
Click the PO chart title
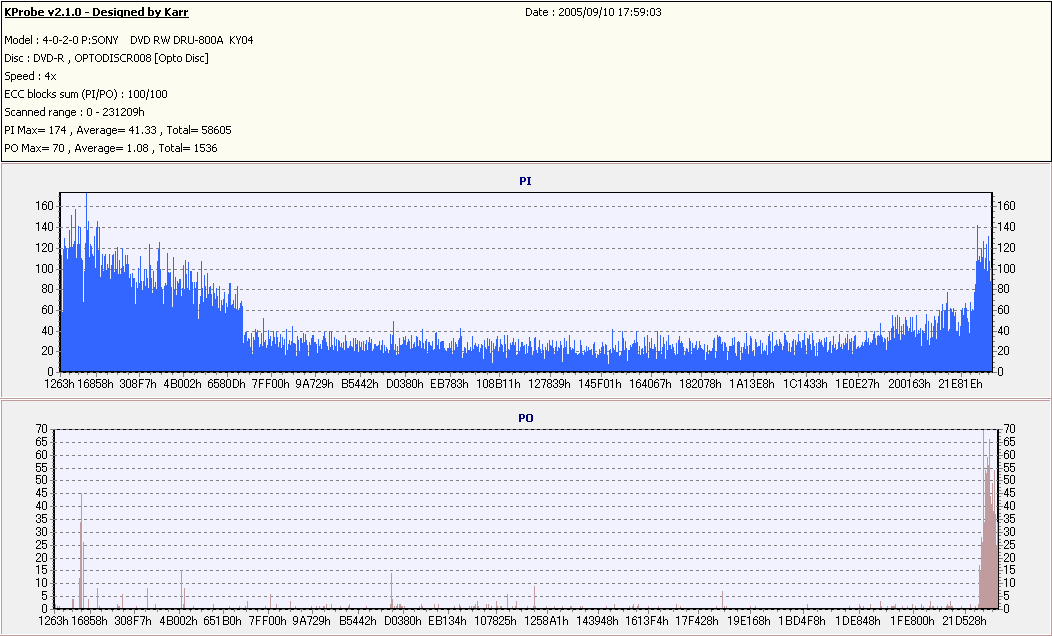[525, 418]
